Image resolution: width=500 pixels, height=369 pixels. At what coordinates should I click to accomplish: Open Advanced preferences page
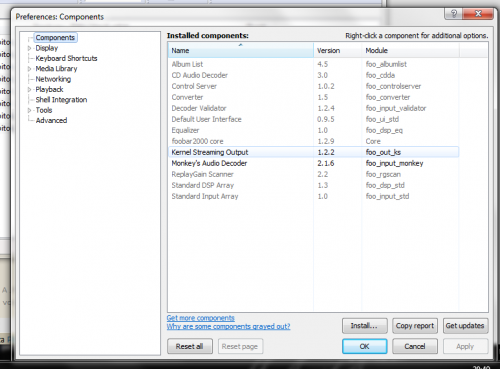51,120
